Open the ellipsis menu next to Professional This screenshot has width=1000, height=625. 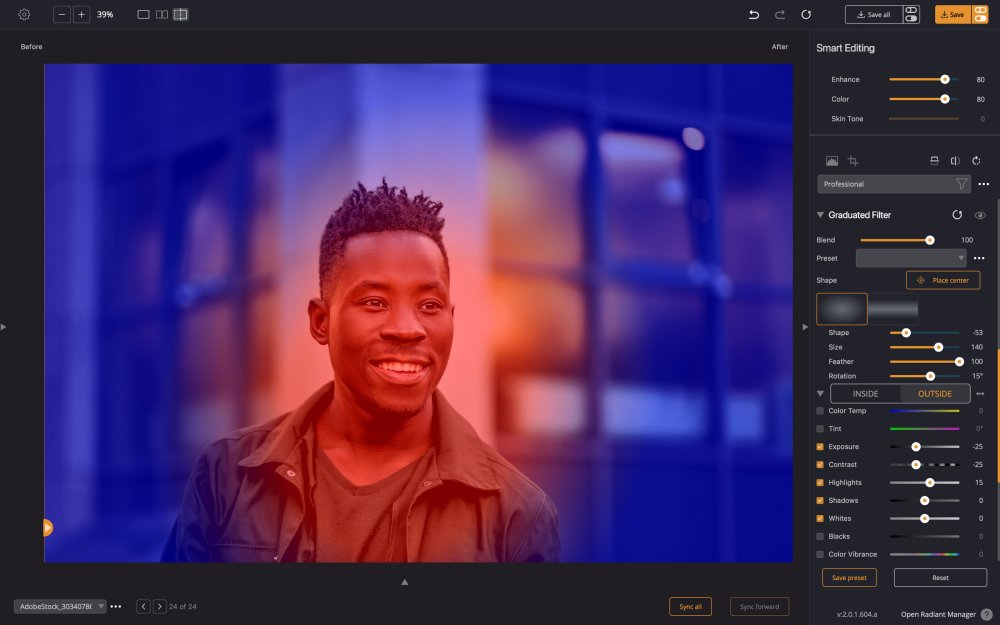(x=983, y=183)
